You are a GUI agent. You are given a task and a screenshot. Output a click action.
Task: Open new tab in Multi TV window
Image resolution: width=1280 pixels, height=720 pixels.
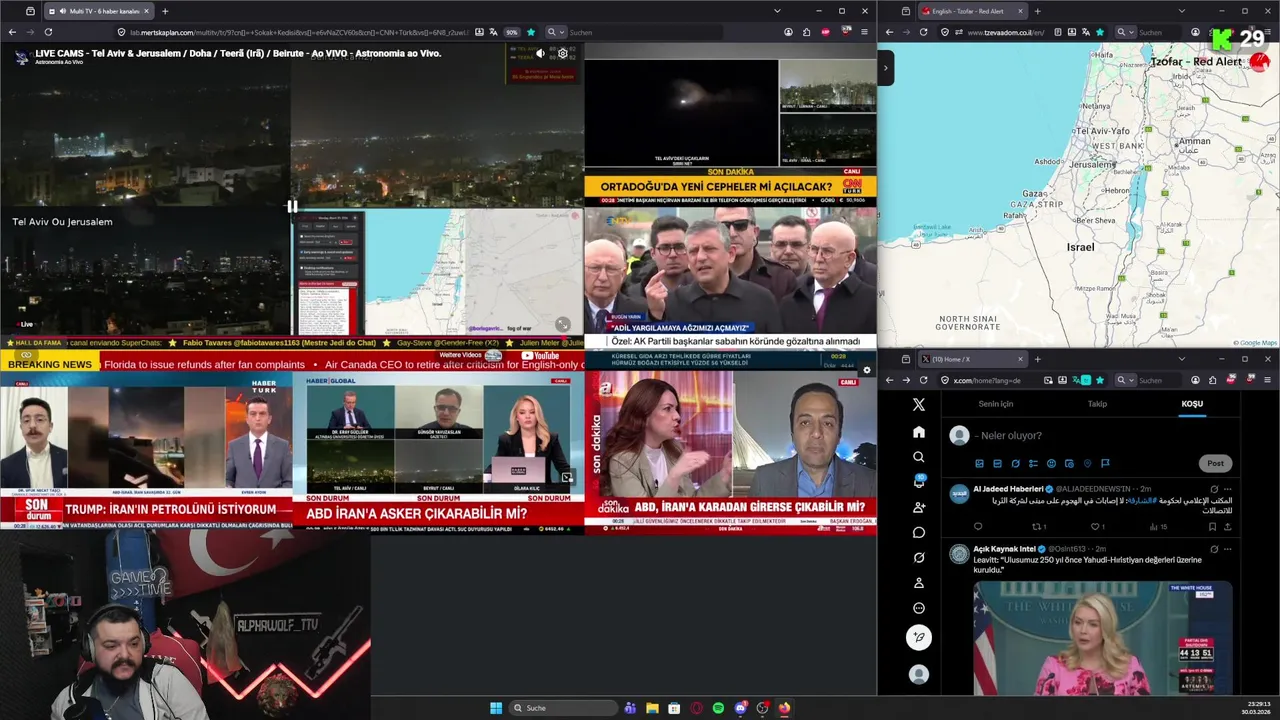pyautogui.click(x=165, y=11)
